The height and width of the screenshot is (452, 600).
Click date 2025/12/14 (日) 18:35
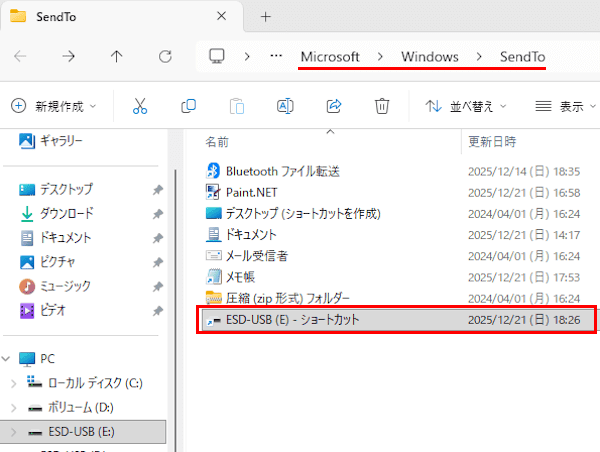[x=524, y=171]
